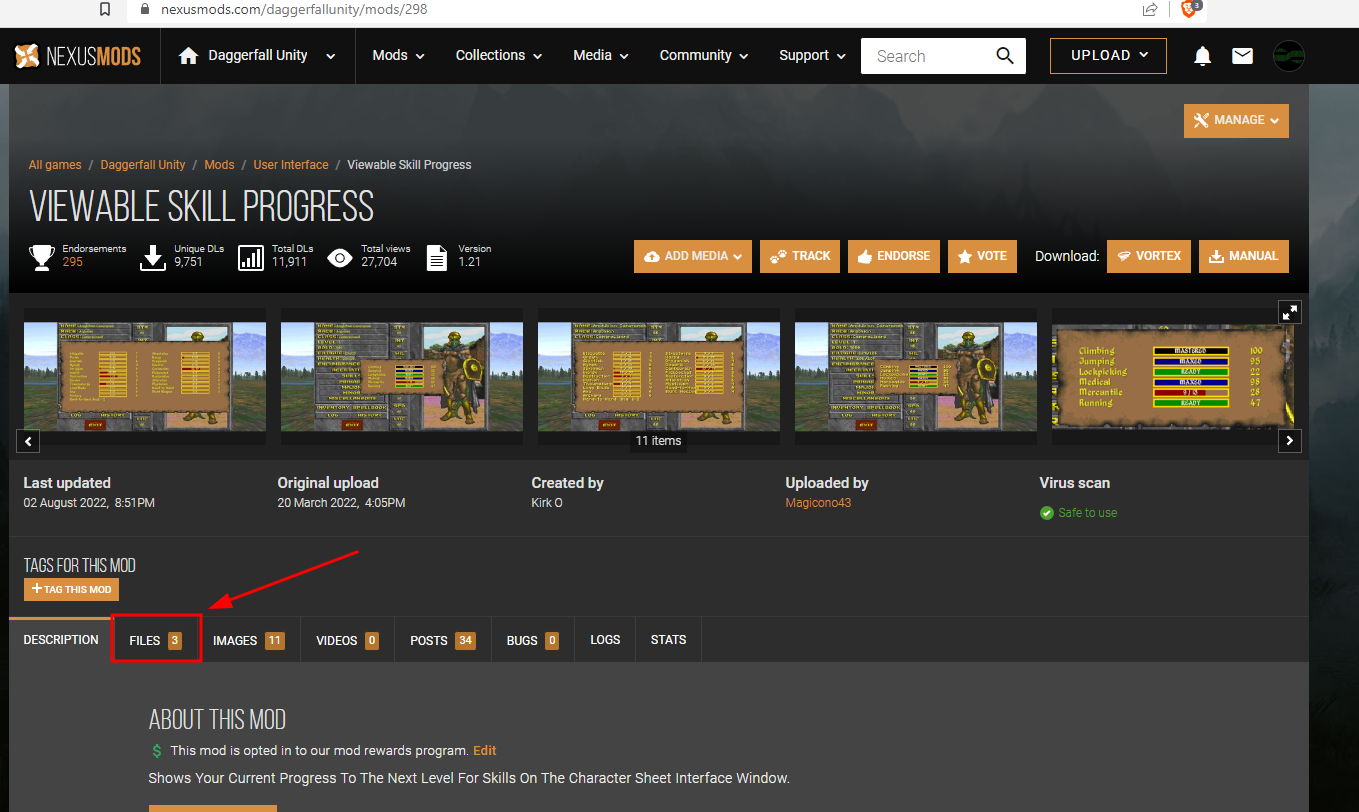The width and height of the screenshot is (1359, 812).
Task: Click the Tag This Mod button
Action: pyautogui.click(x=71, y=589)
